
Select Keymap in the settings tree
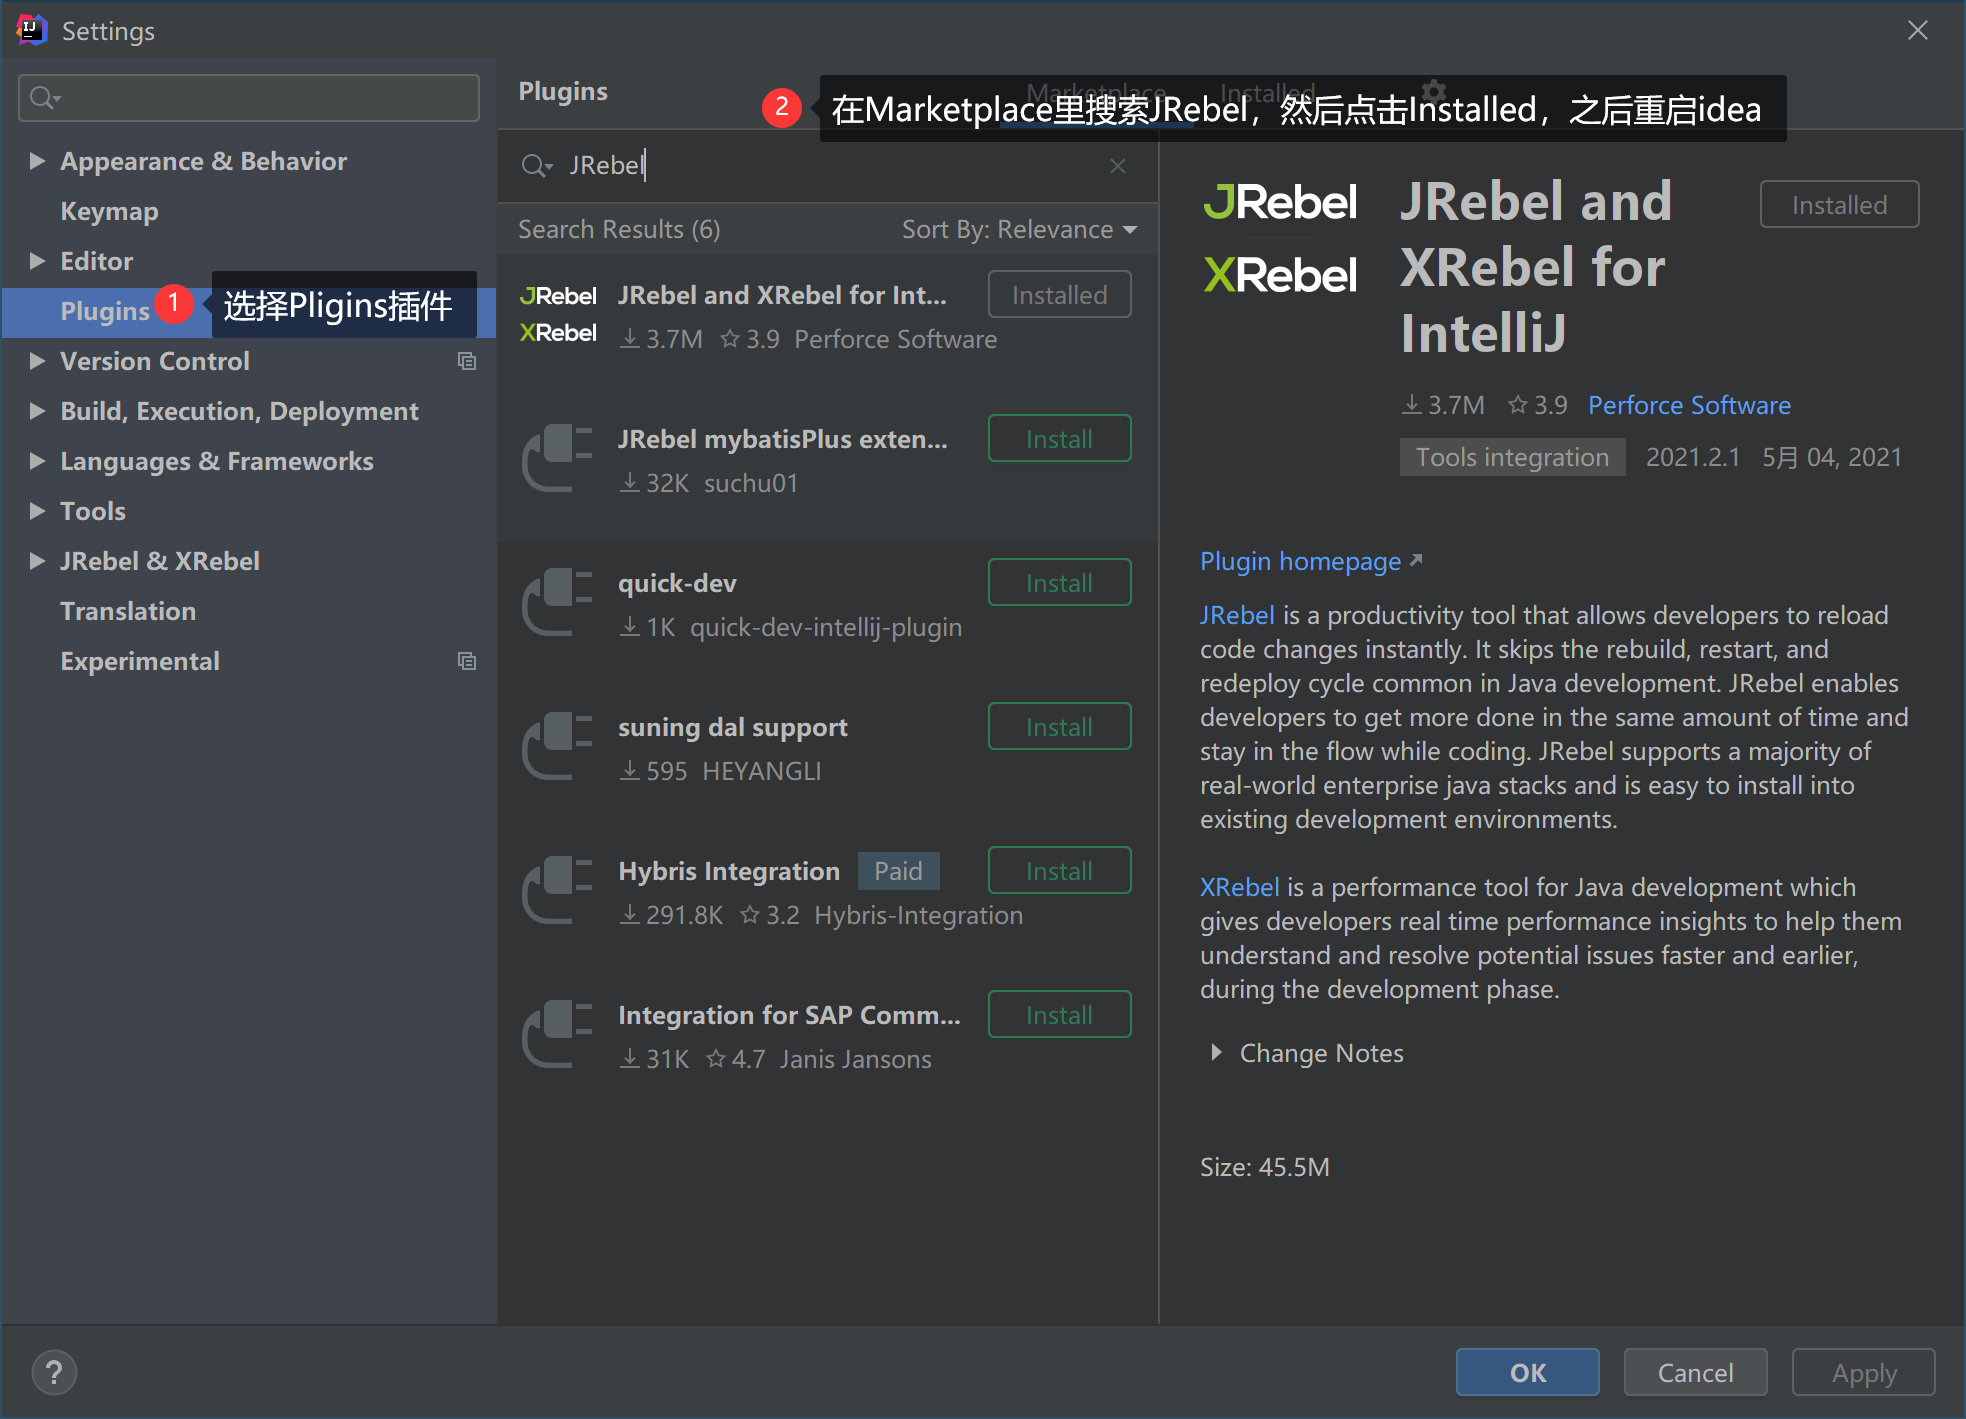click(109, 211)
